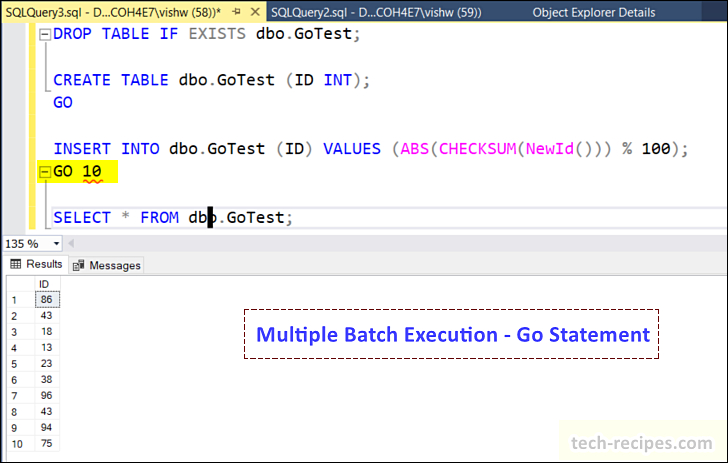
Task: Select row 6 cell value 38
Action: 47,379
